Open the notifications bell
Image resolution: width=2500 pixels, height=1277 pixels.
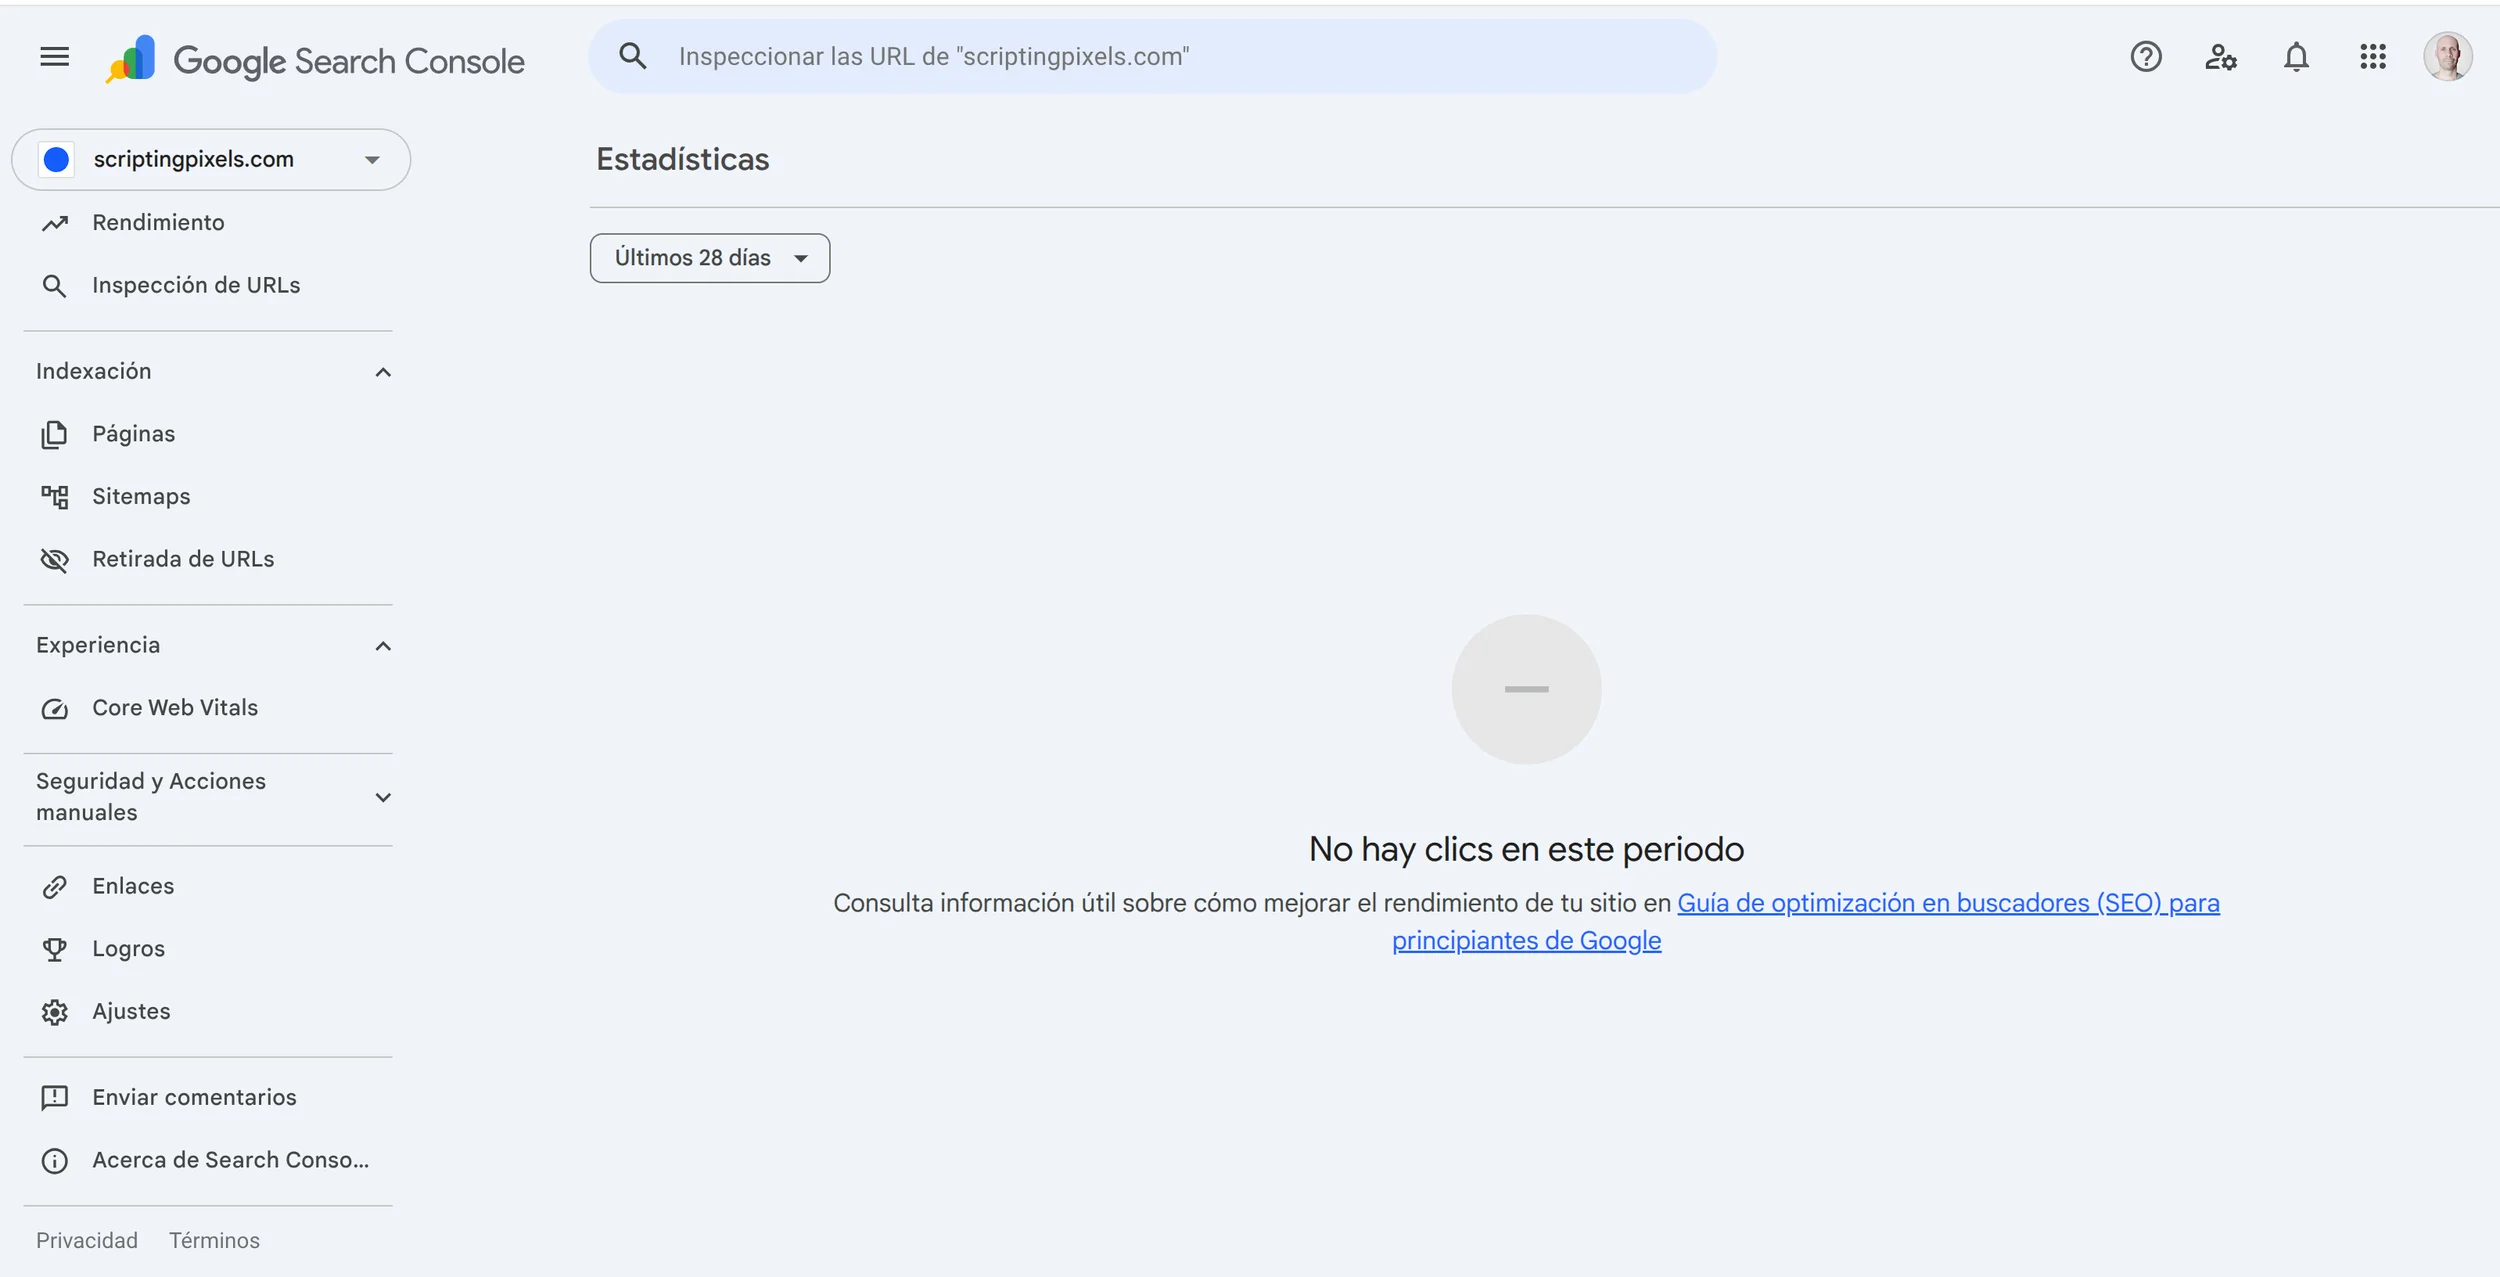(2297, 57)
